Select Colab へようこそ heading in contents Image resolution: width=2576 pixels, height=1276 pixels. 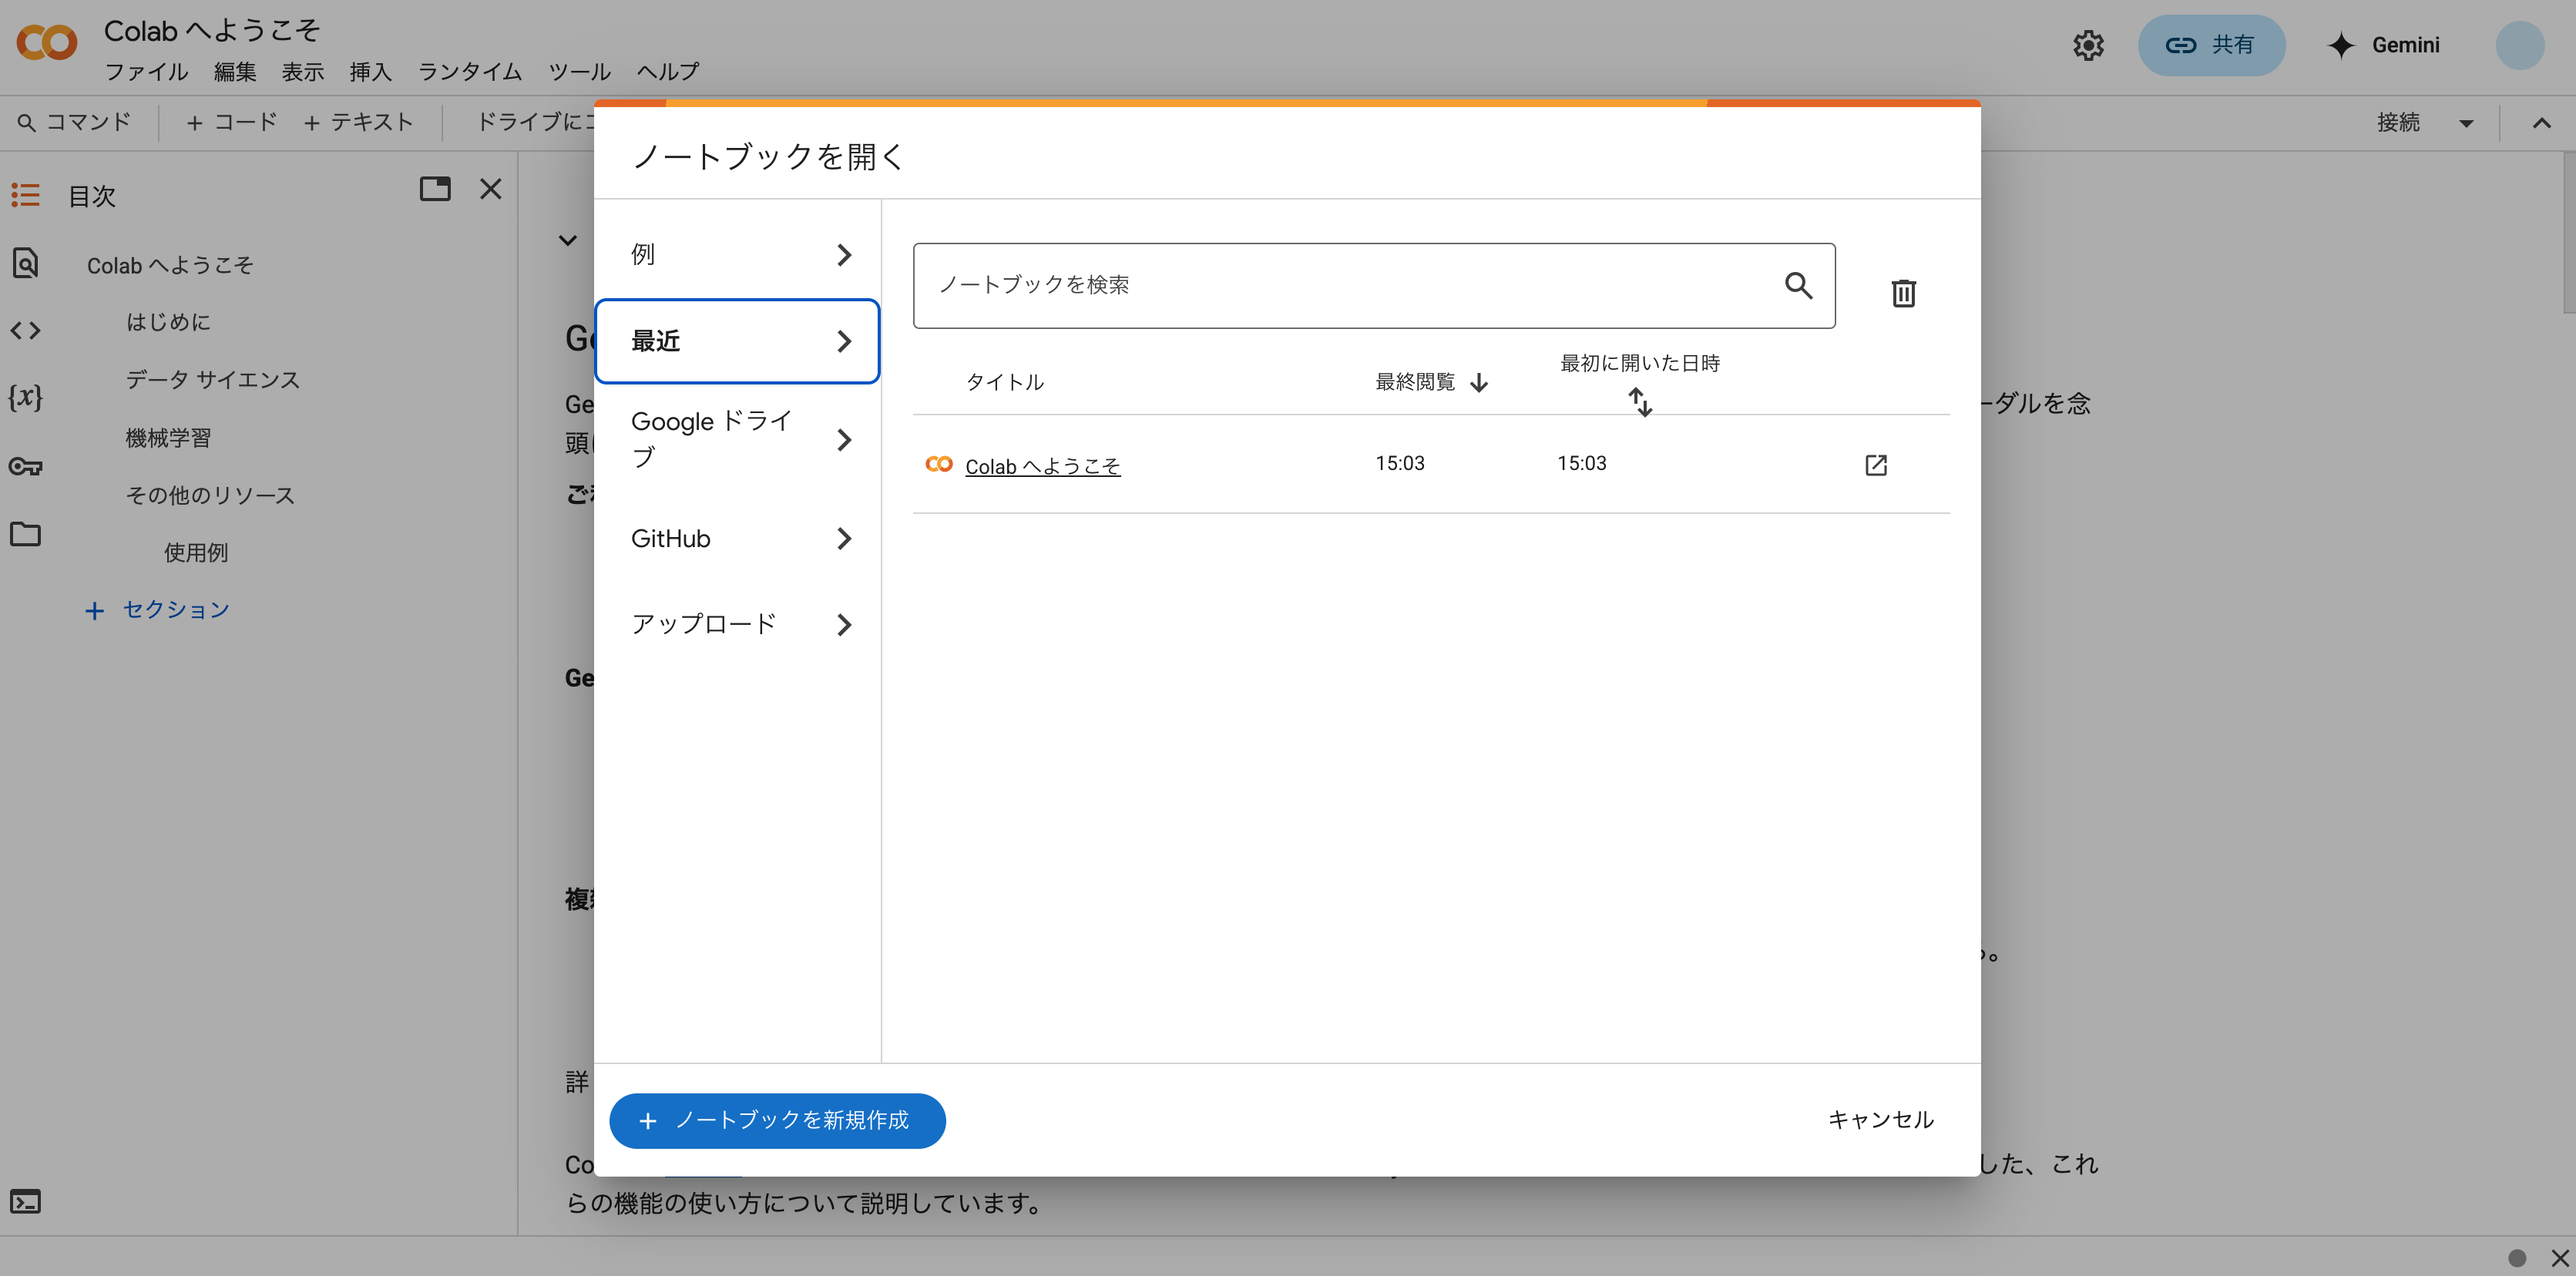click(x=170, y=266)
